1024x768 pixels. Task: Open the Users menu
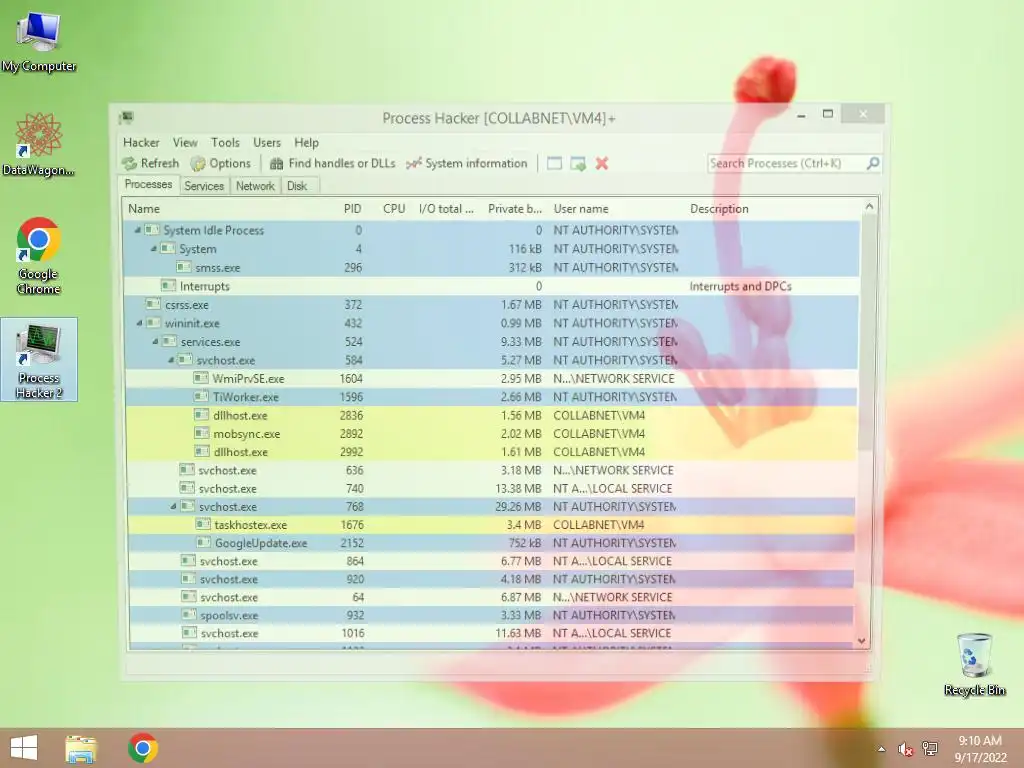(266, 142)
